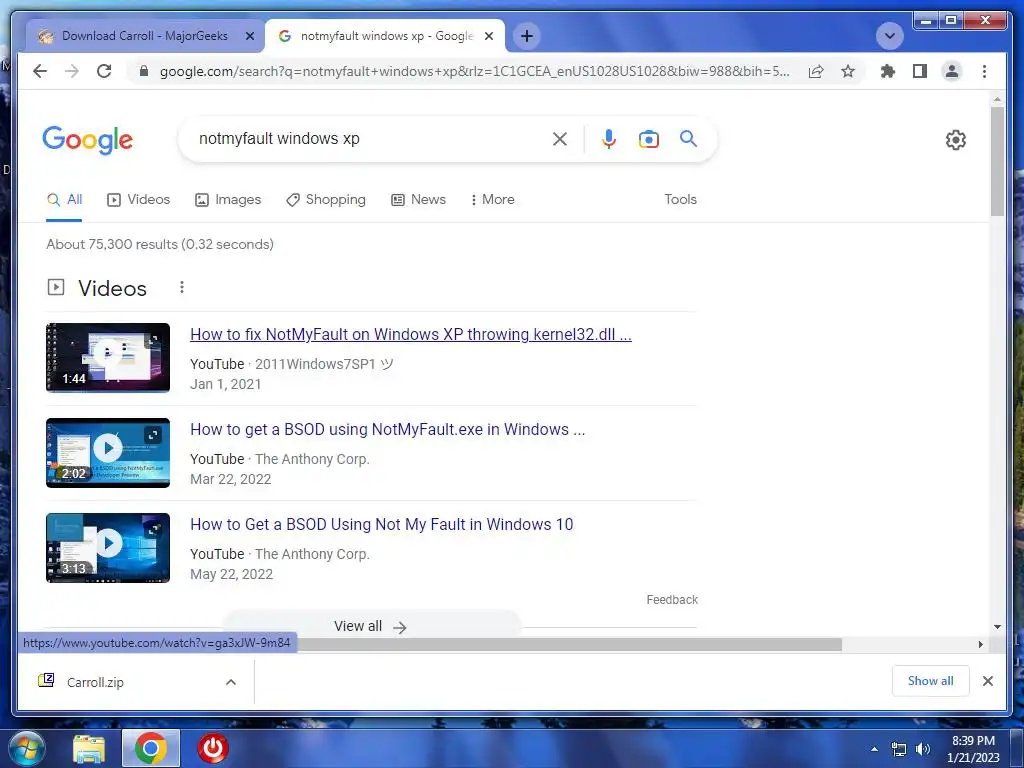
Task: Click the Feedback link
Action: 672,600
